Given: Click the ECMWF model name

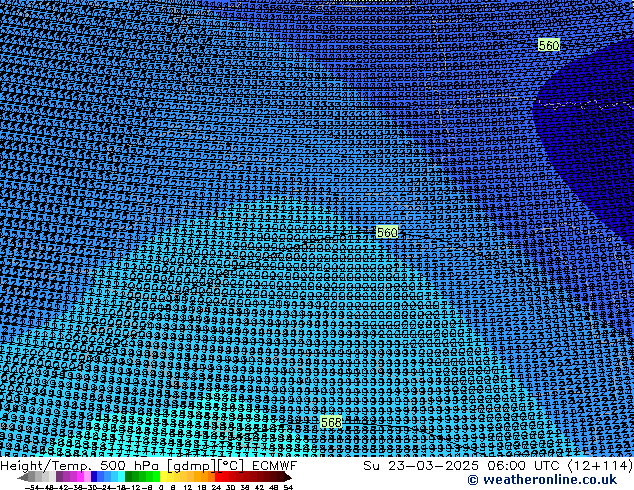Looking at the screenshot, I should 275,465.
